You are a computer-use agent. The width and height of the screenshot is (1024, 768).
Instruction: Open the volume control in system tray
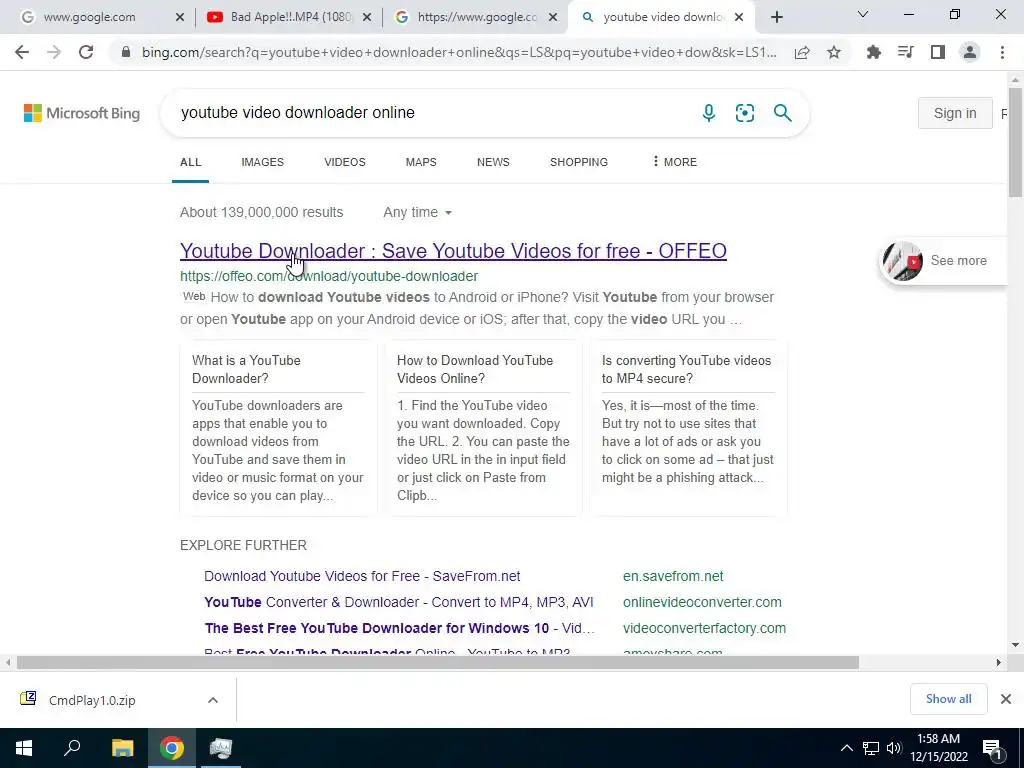(894, 748)
